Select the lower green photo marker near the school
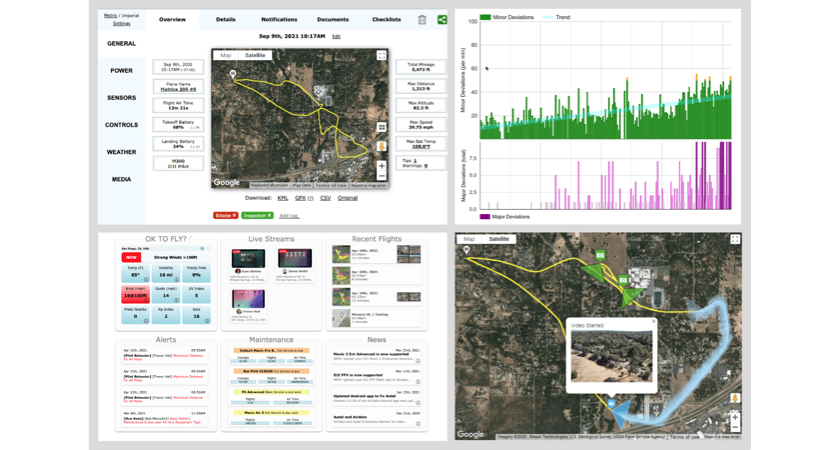 coord(622,280)
